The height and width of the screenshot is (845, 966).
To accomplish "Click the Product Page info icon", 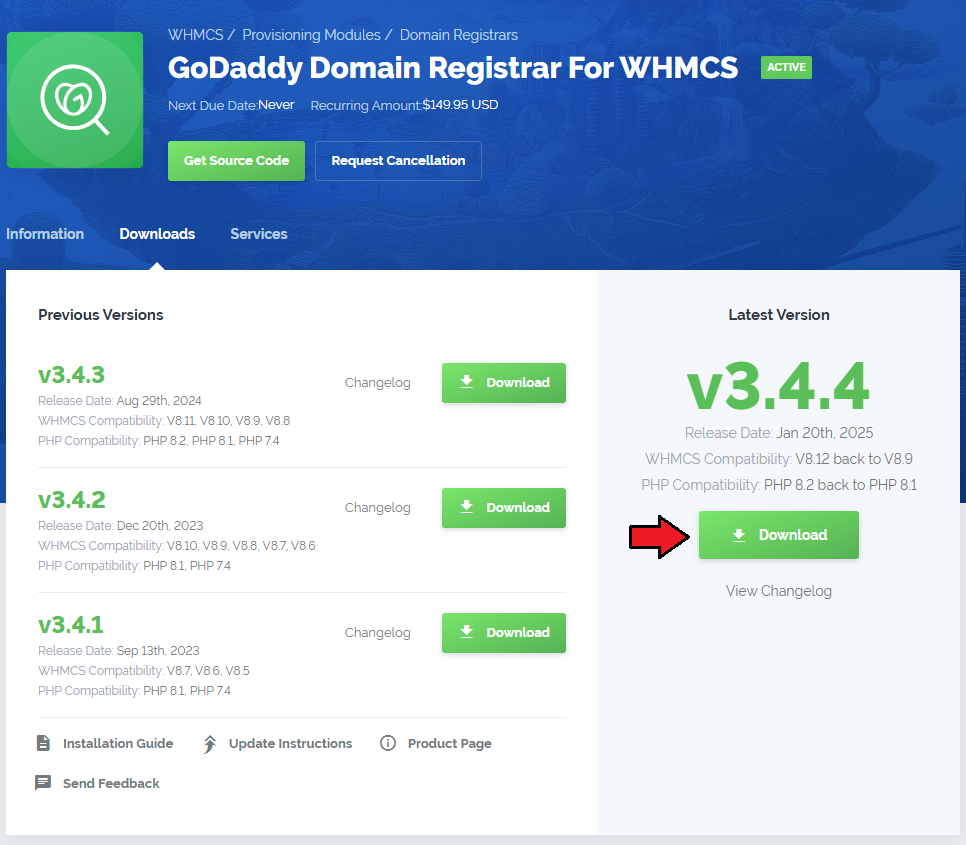I will tap(388, 743).
